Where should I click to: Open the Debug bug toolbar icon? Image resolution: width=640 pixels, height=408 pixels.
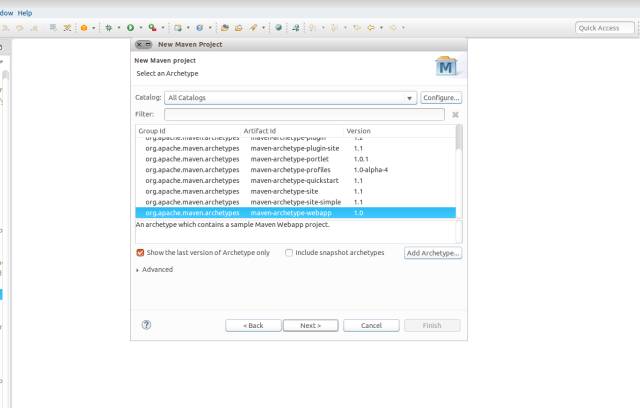(109, 28)
